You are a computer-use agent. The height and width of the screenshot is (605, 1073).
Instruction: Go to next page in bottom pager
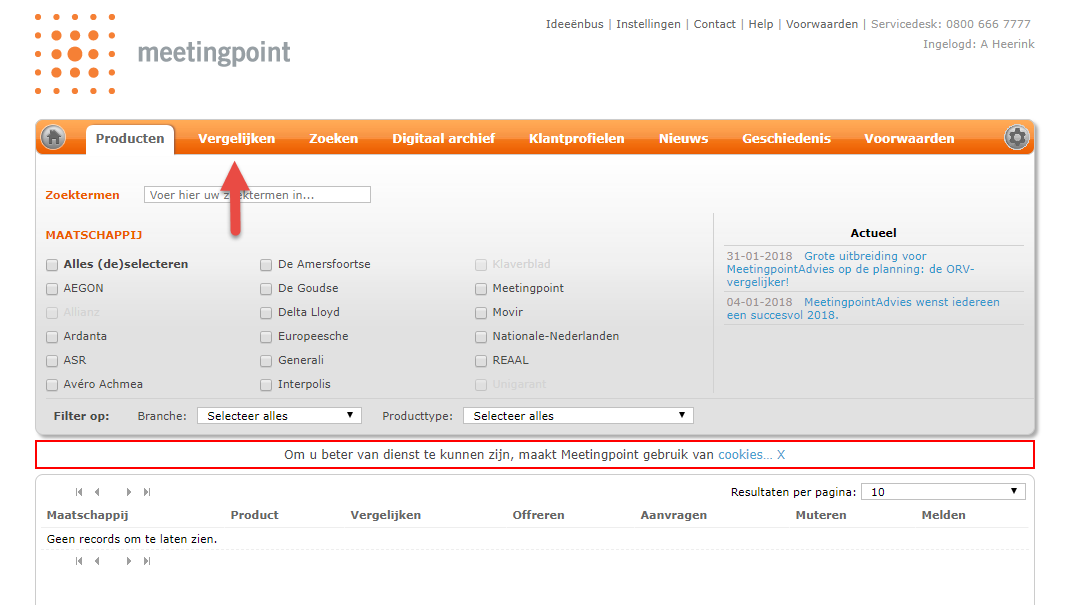tap(128, 561)
